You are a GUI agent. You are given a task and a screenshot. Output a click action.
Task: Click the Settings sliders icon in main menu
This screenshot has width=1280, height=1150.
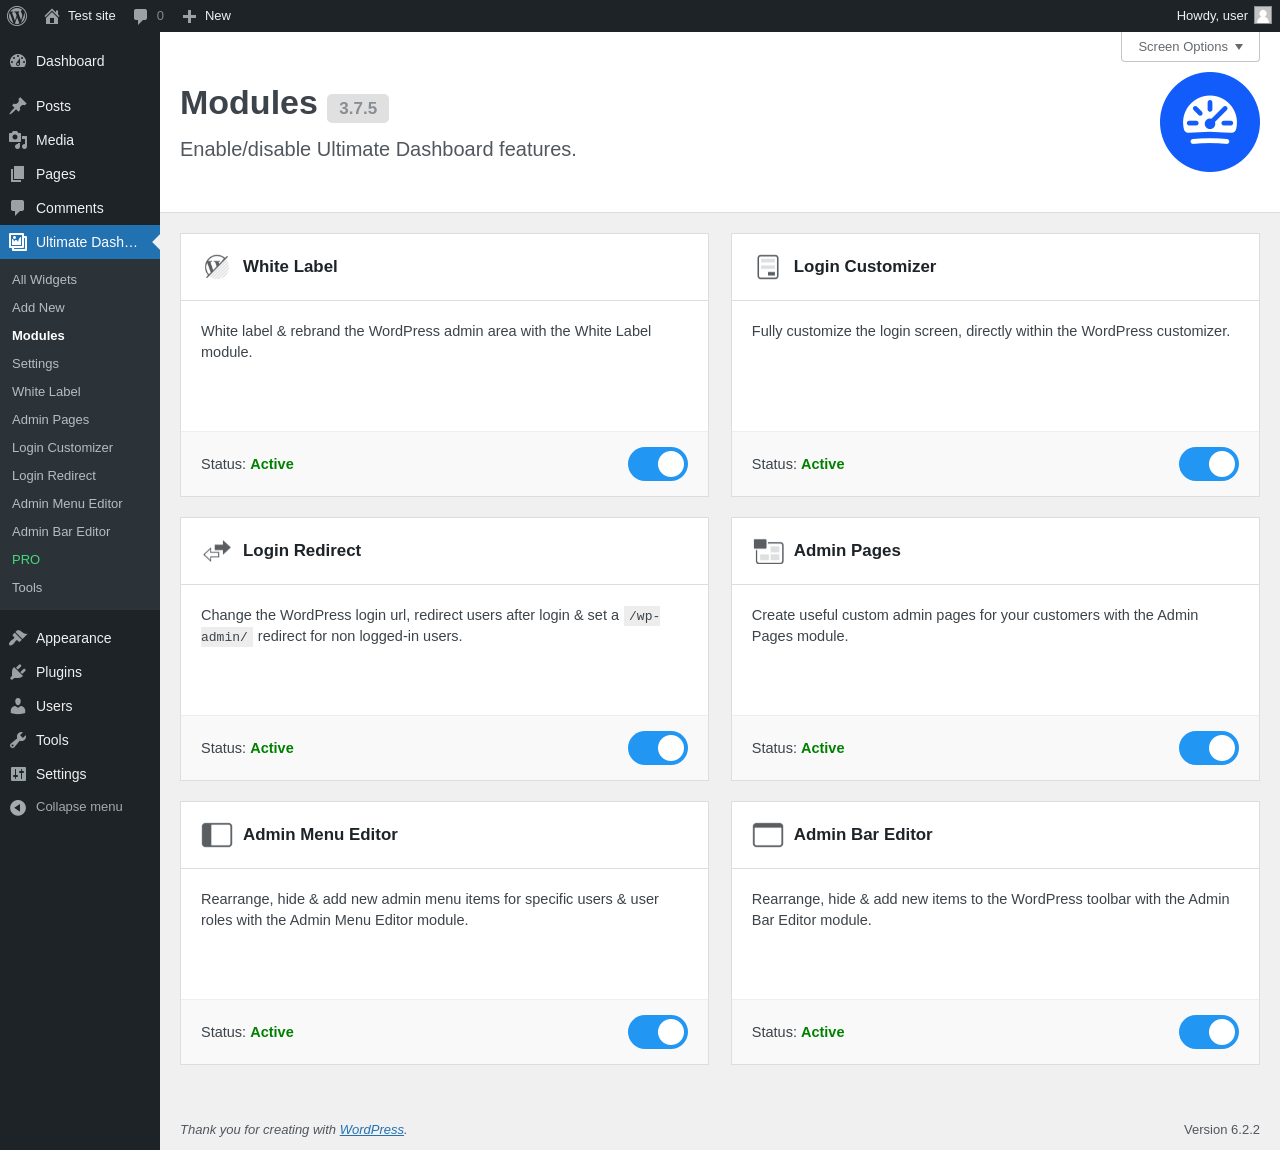coord(18,774)
